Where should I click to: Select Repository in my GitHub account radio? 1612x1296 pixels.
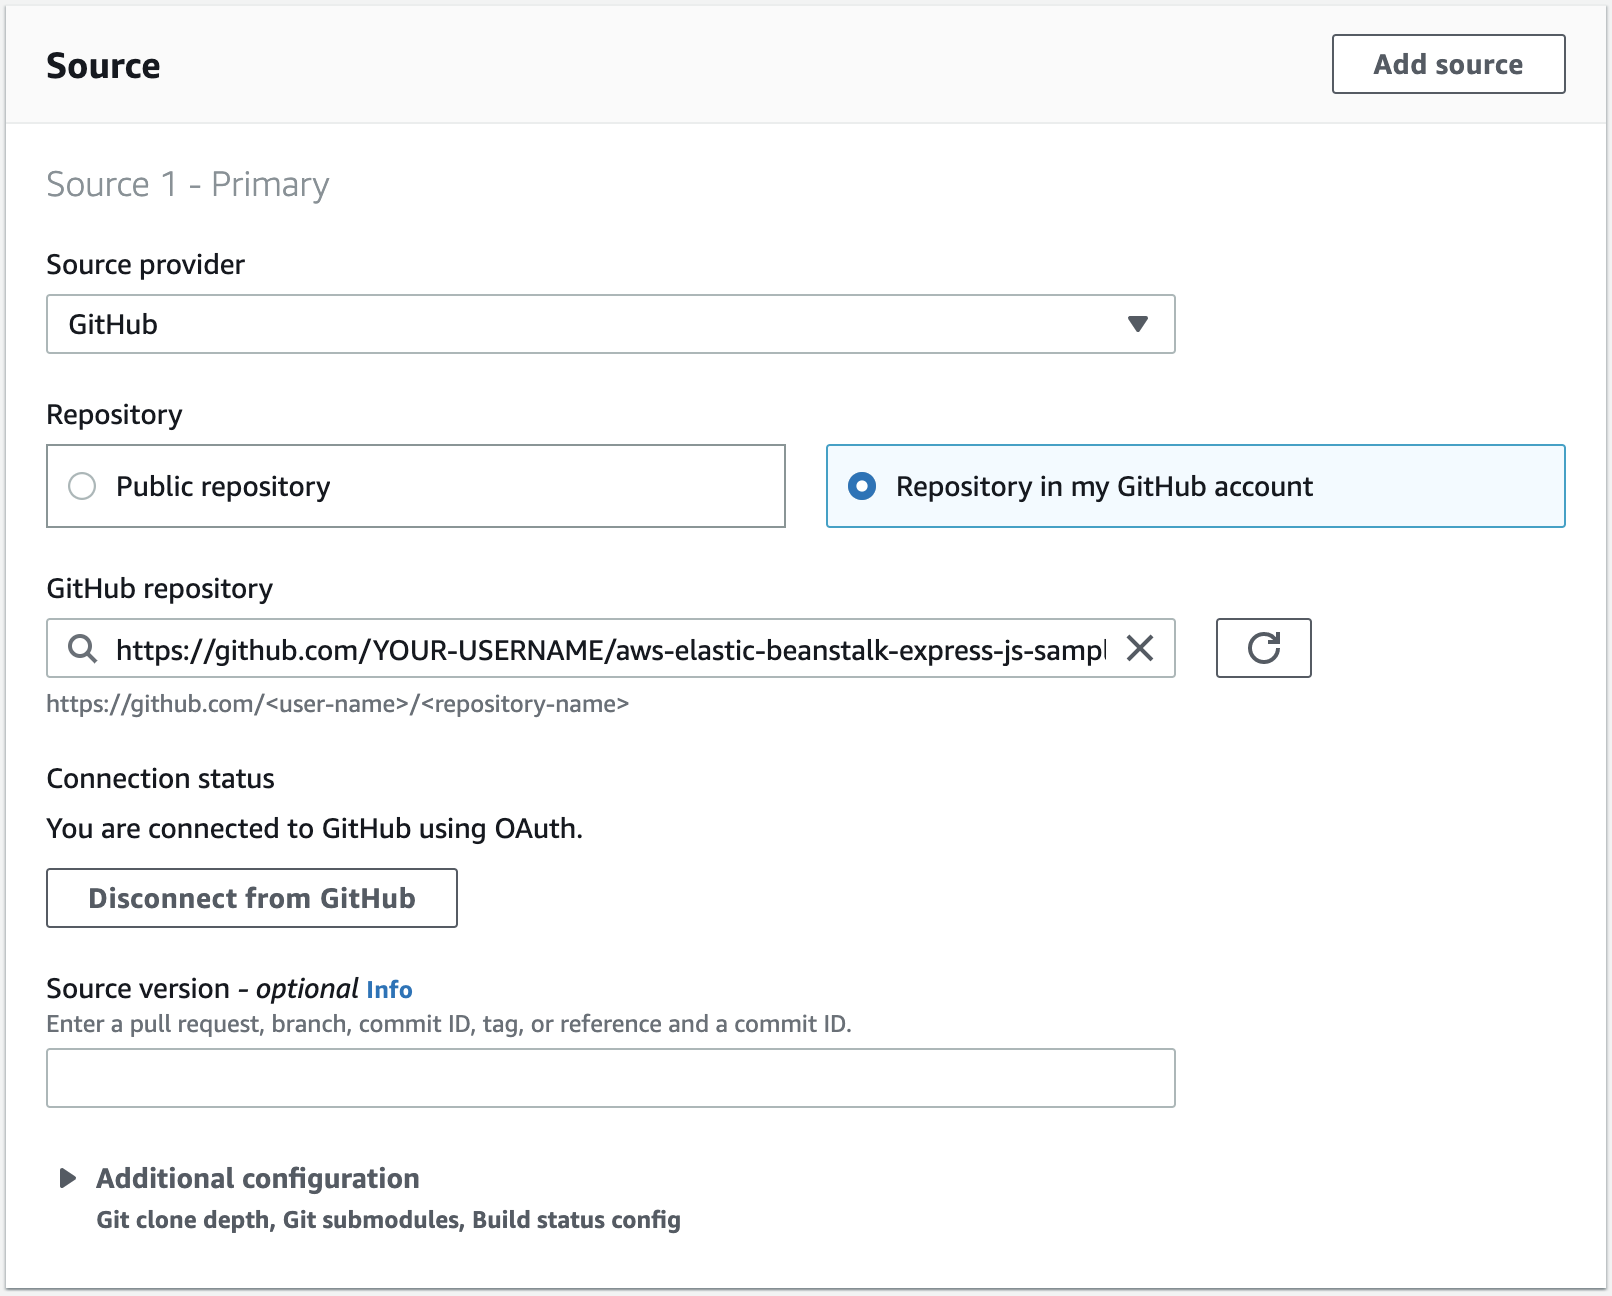[862, 486]
